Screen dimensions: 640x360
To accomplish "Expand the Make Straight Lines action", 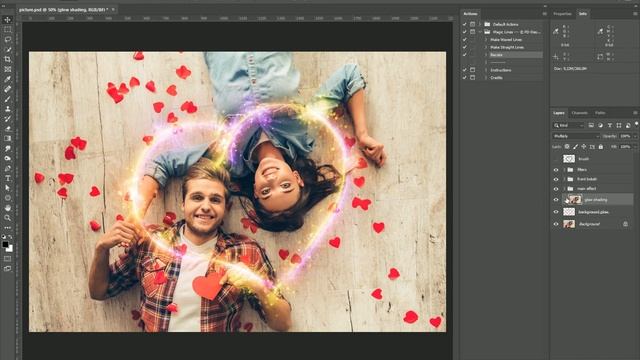I will (486, 47).
